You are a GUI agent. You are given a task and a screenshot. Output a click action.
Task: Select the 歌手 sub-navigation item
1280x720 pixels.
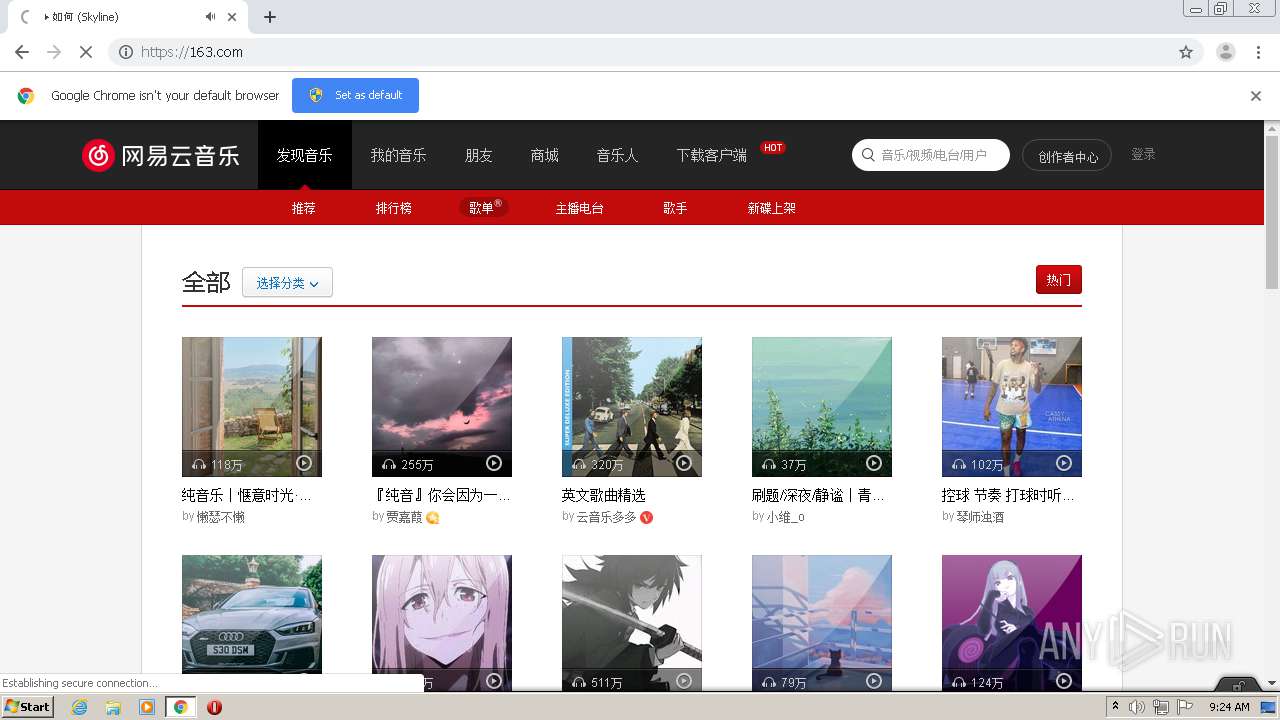675,208
